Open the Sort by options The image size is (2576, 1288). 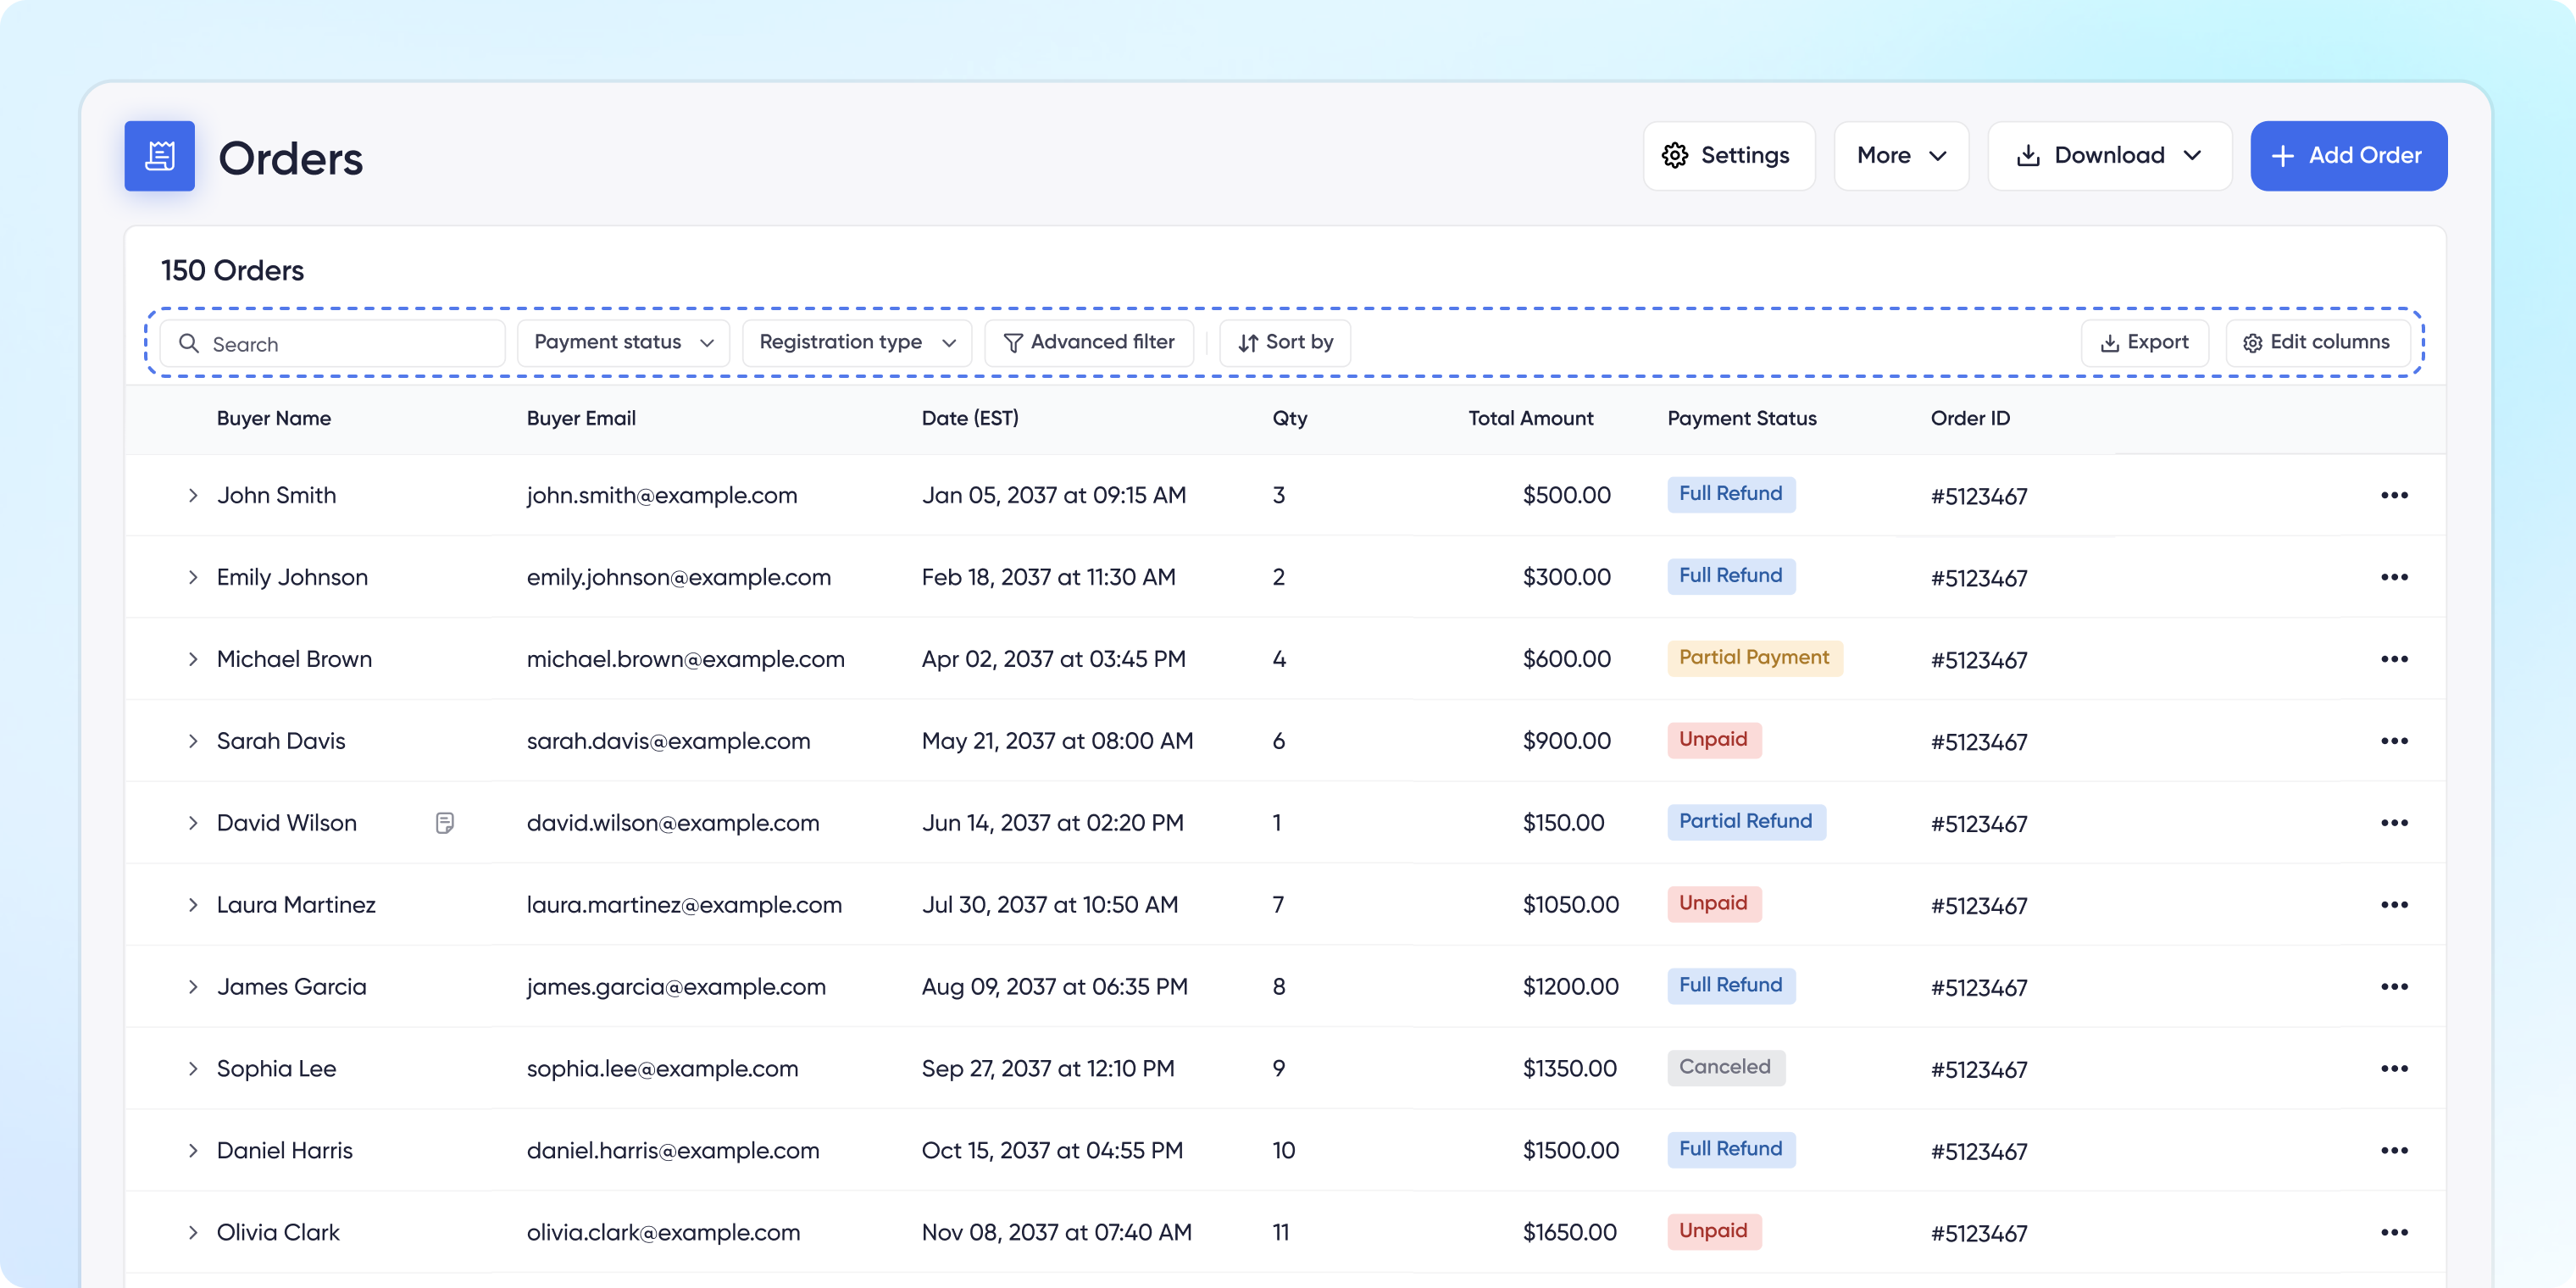(x=1284, y=343)
